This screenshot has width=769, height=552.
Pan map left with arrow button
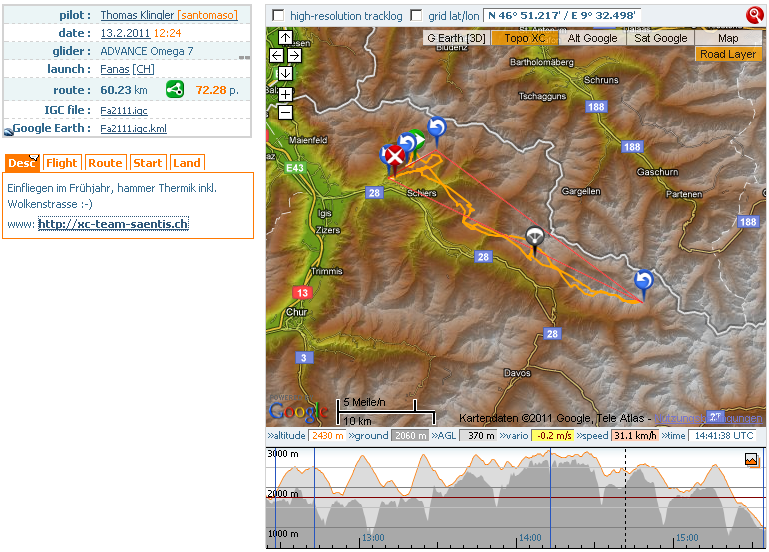(277, 55)
